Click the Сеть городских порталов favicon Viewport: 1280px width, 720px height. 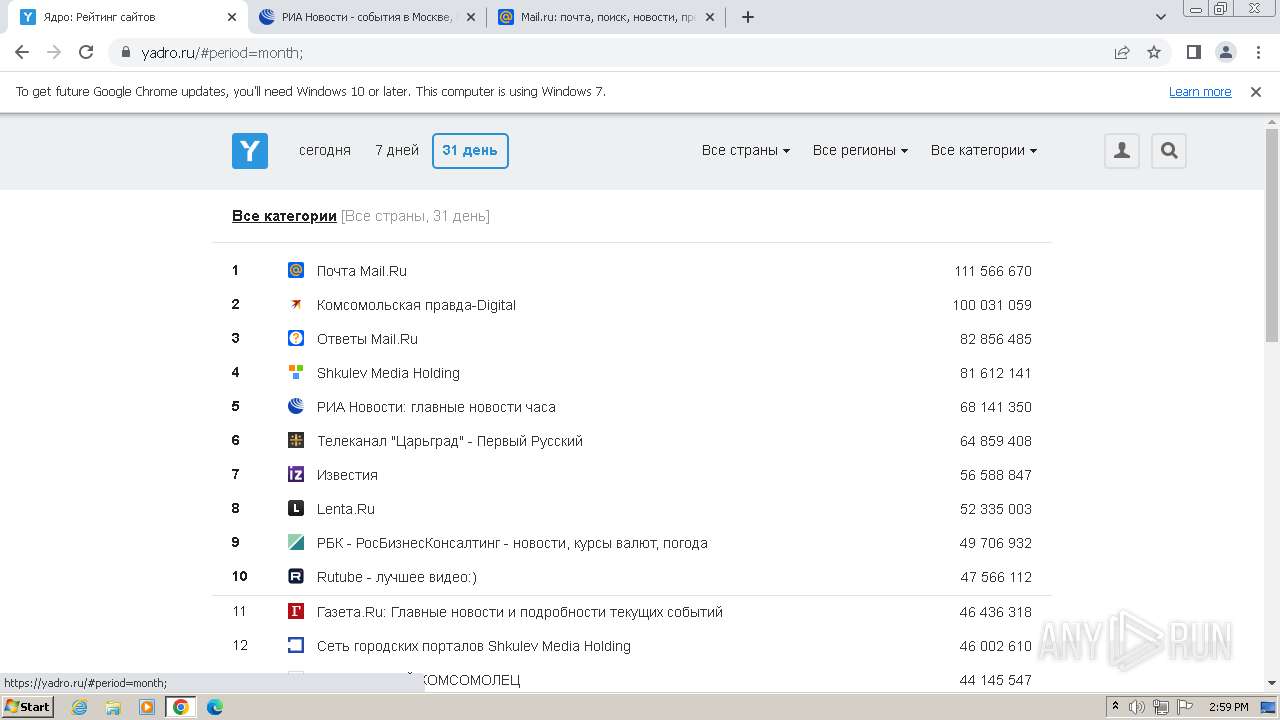click(296, 645)
